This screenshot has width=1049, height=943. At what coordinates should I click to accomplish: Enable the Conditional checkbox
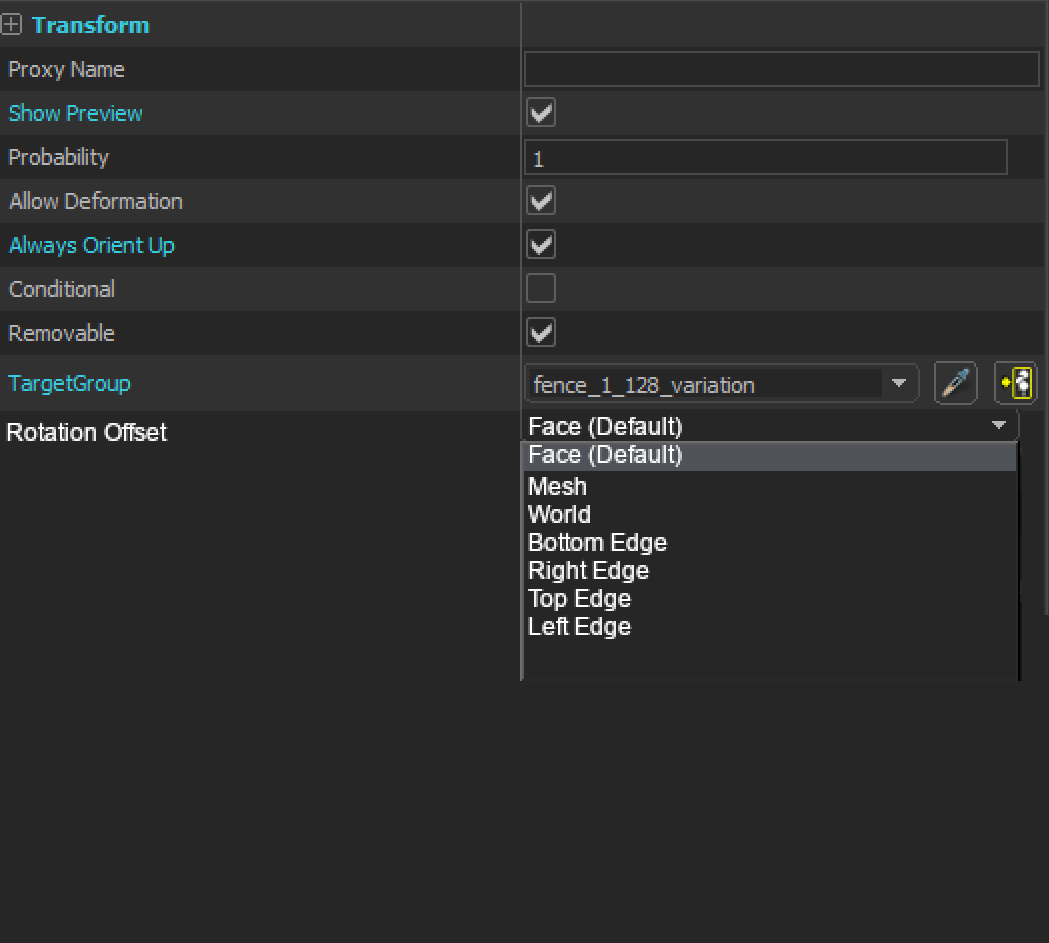tap(540, 288)
